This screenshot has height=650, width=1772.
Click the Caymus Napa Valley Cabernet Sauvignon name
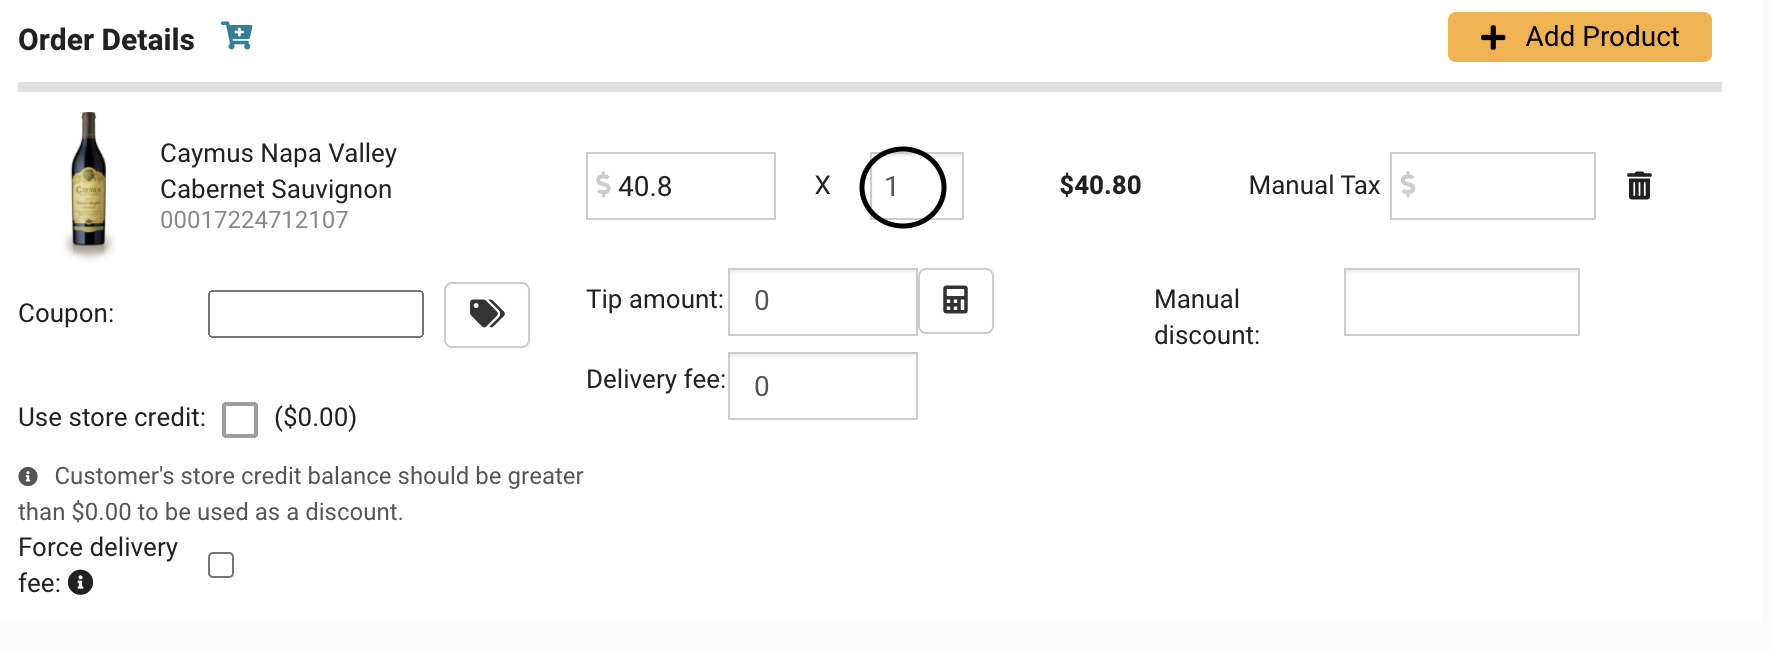click(278, 171)
